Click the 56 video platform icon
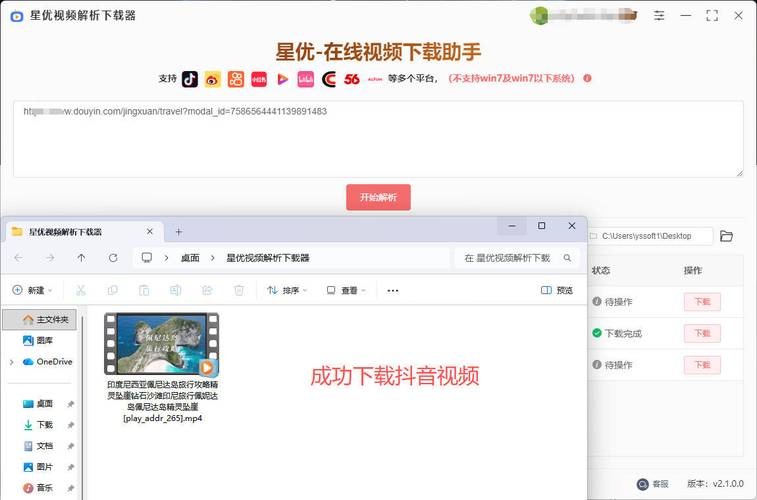The image size is (757, 500). click(x=352, y=79)
